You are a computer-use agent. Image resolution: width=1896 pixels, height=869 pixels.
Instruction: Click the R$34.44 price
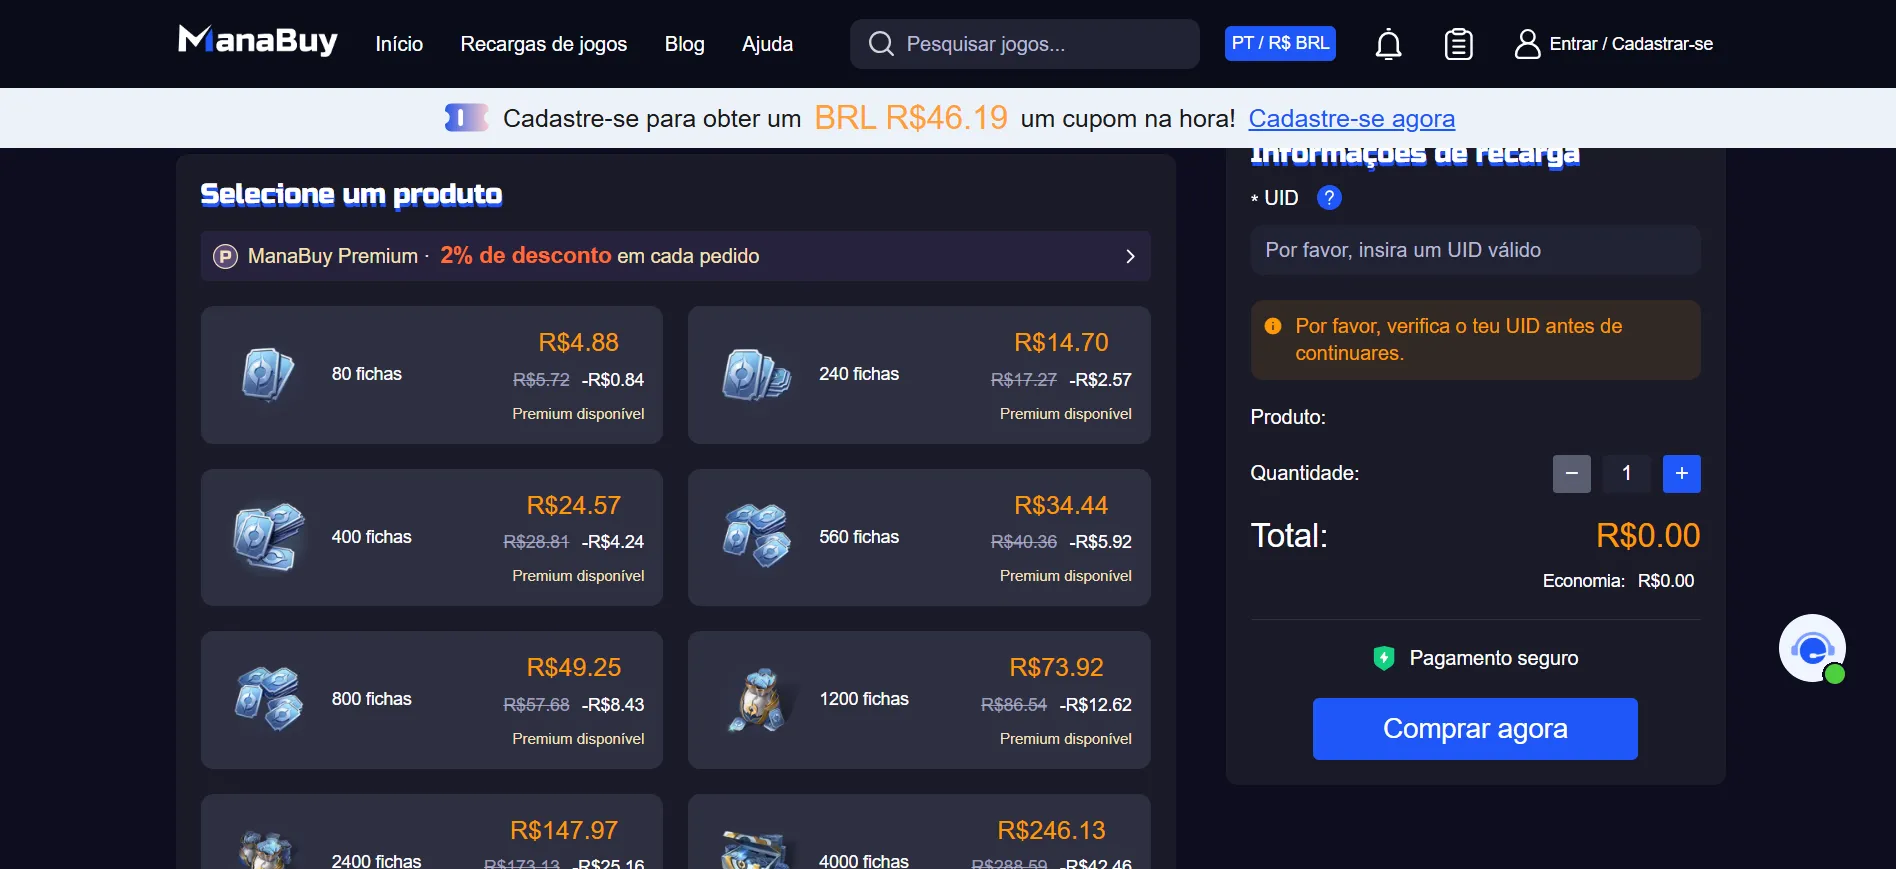pyautogui.click(x=1061, y=506)
